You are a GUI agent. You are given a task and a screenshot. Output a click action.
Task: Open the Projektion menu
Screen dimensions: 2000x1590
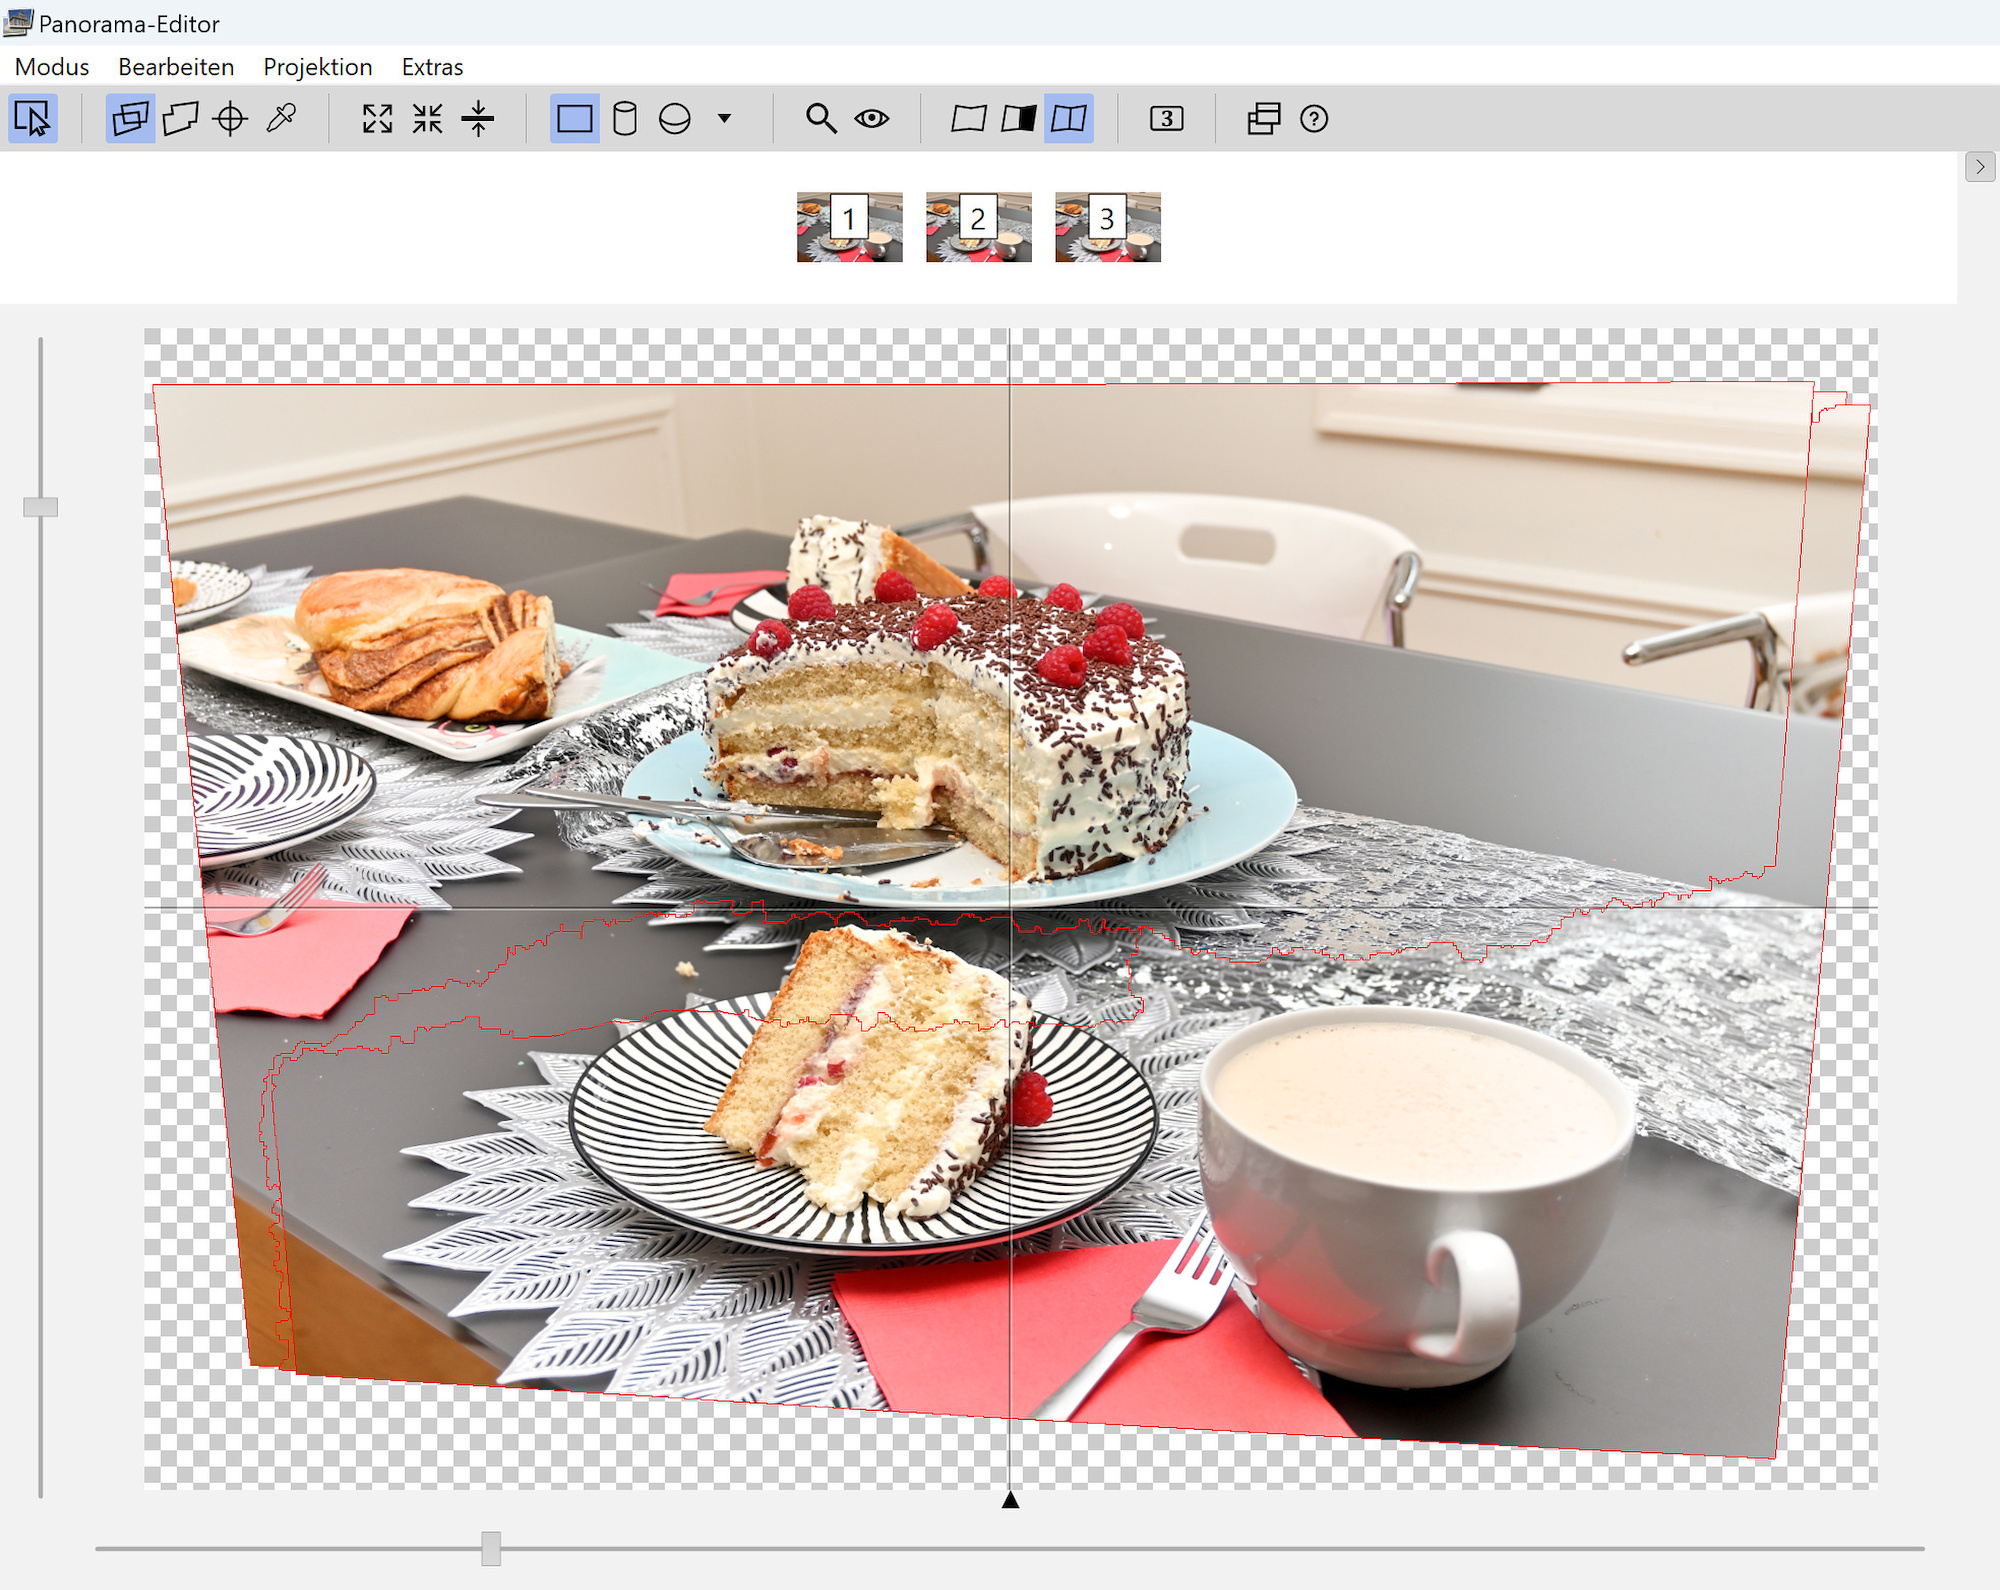(317, 67)
